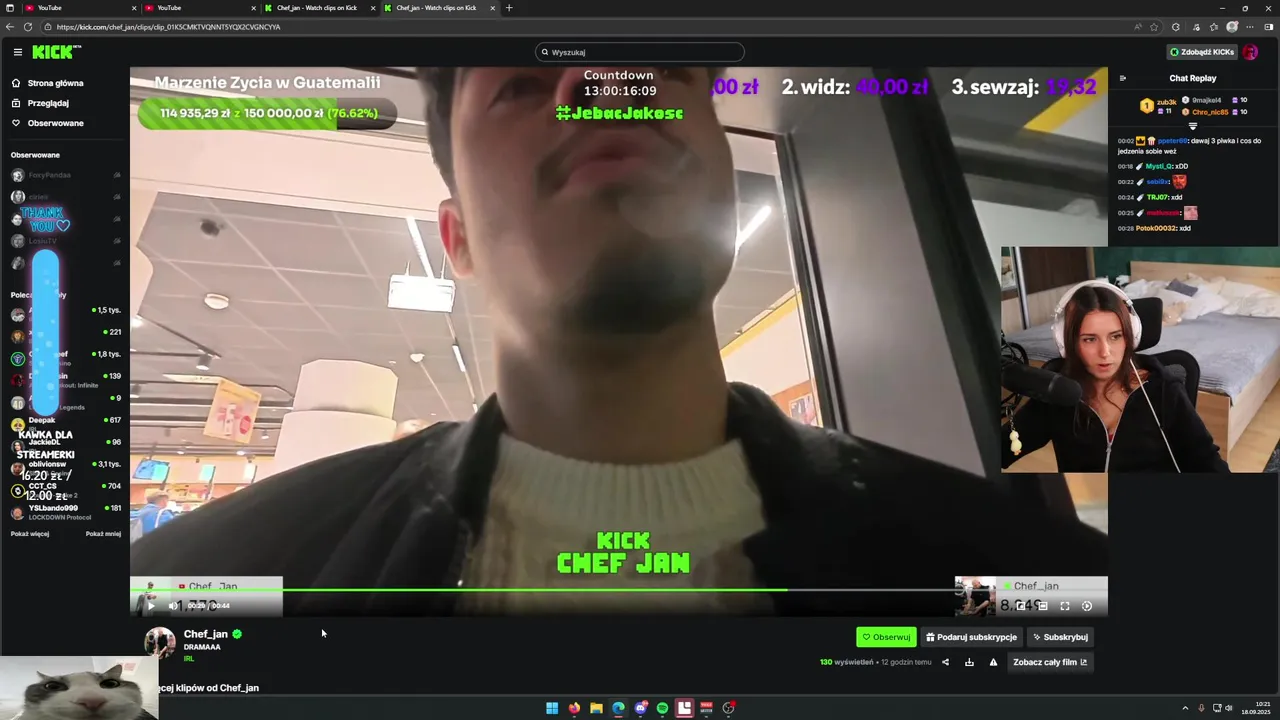The image size is (1280, 720).
Task: Enter fullscreen mode in player
Action: (x=1065, y=605)
